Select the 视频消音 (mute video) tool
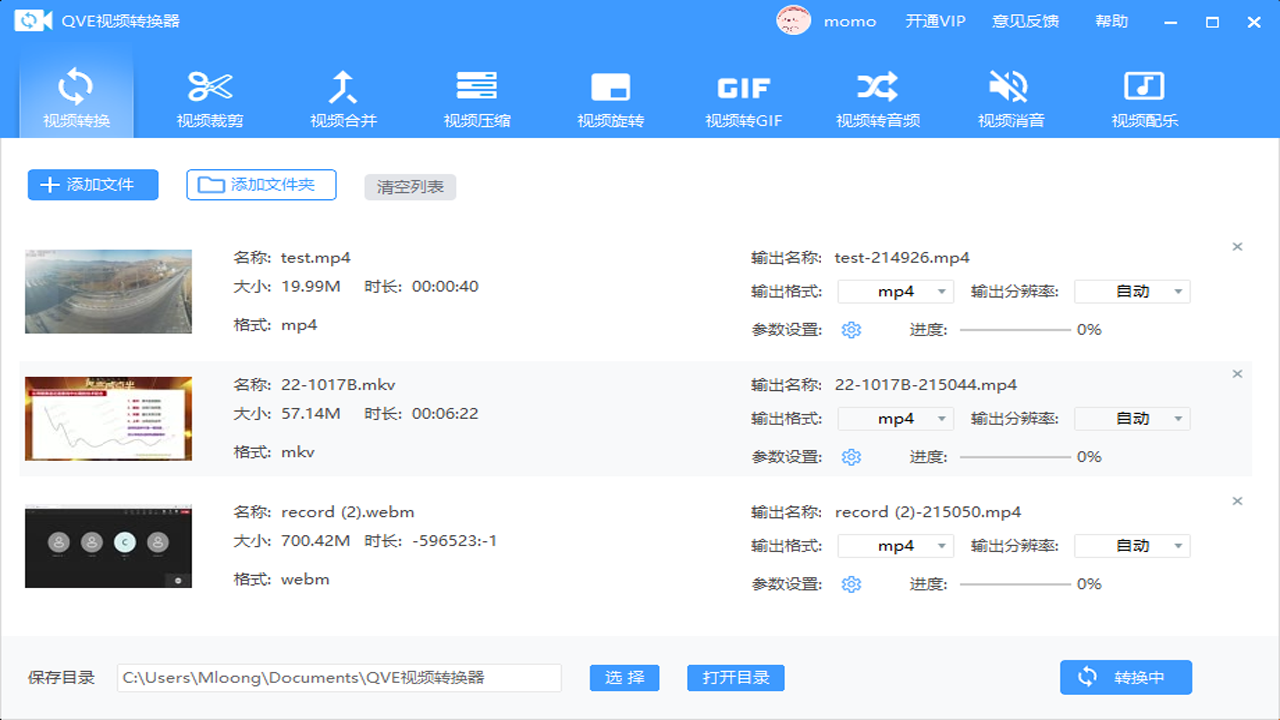Viewport: 1280px width, 720px height. (x=1010, y=95)
